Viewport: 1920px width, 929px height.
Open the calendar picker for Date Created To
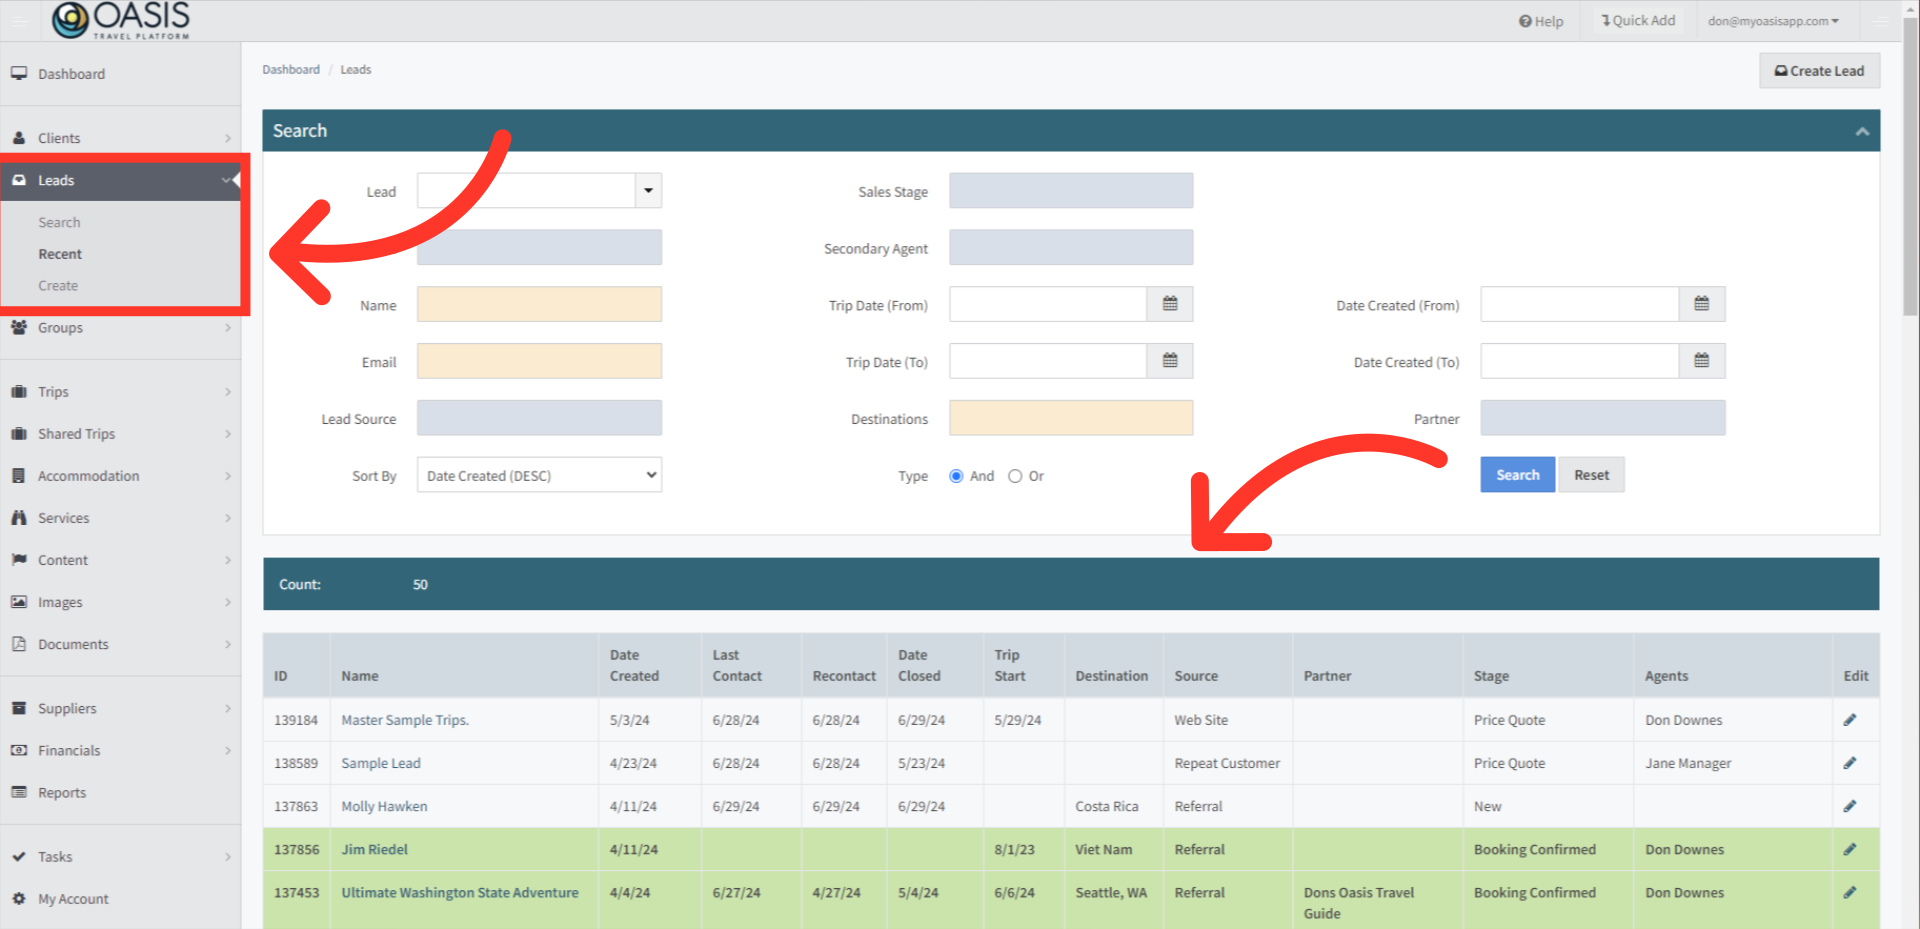point(1701,361)
